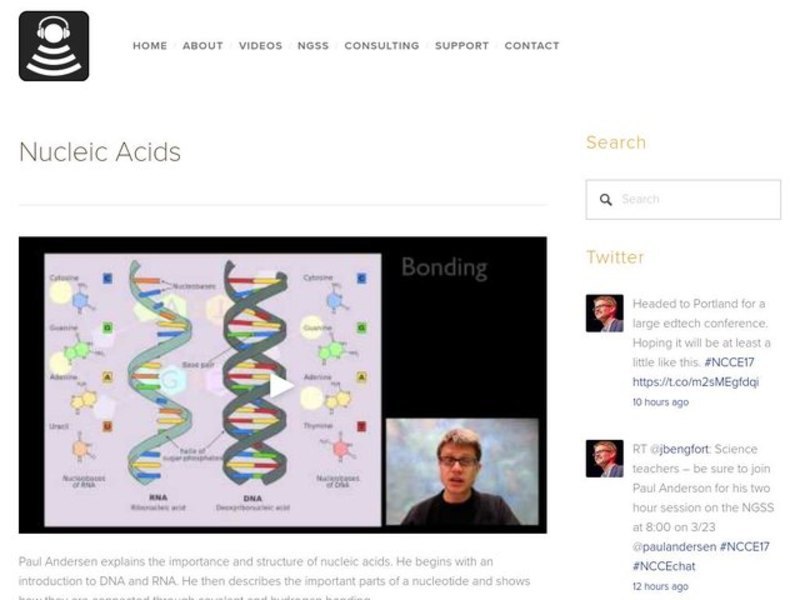Open the NGSS navigation item
This screenshot has width=800, height=600.
[x=312, y=45]
